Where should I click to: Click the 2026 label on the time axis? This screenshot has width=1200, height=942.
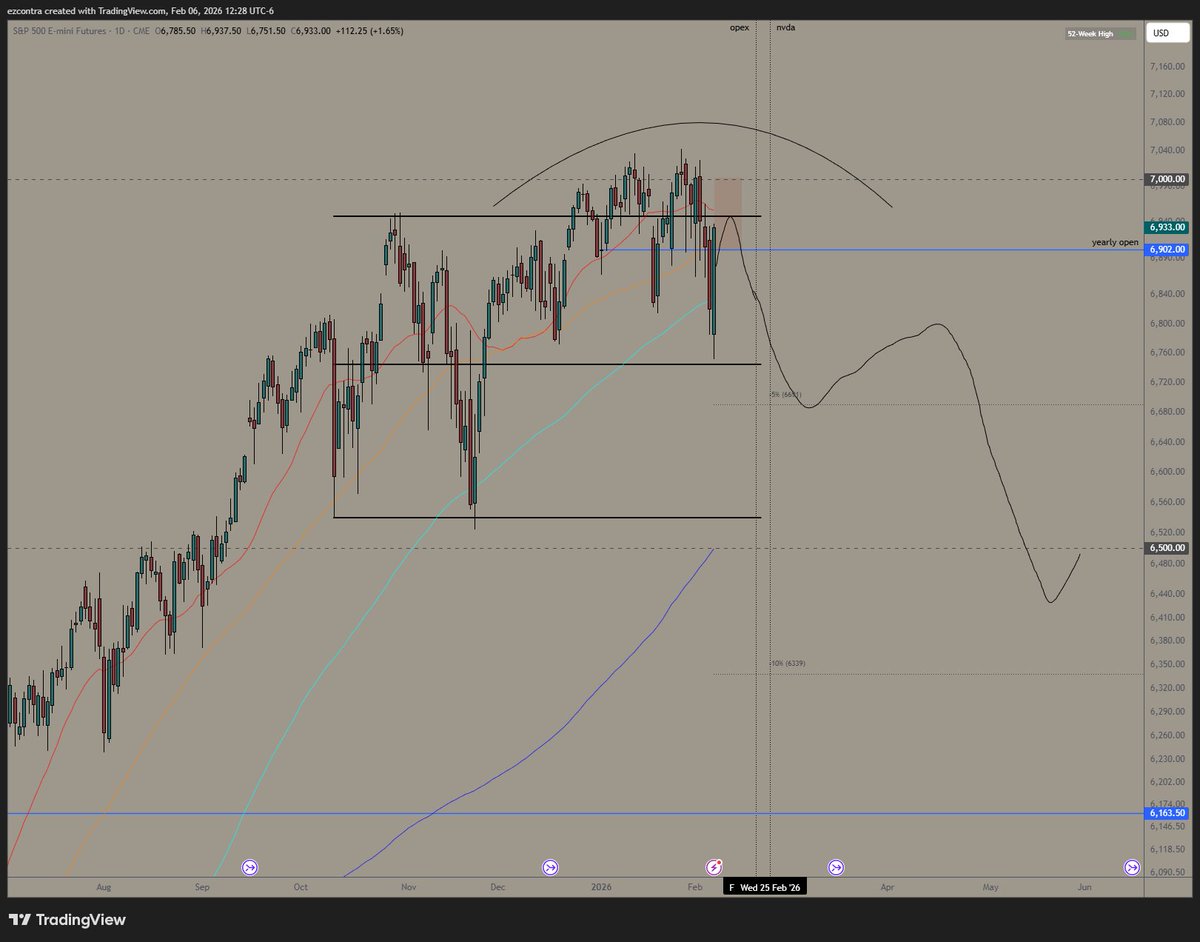click(x=601, y=887)
